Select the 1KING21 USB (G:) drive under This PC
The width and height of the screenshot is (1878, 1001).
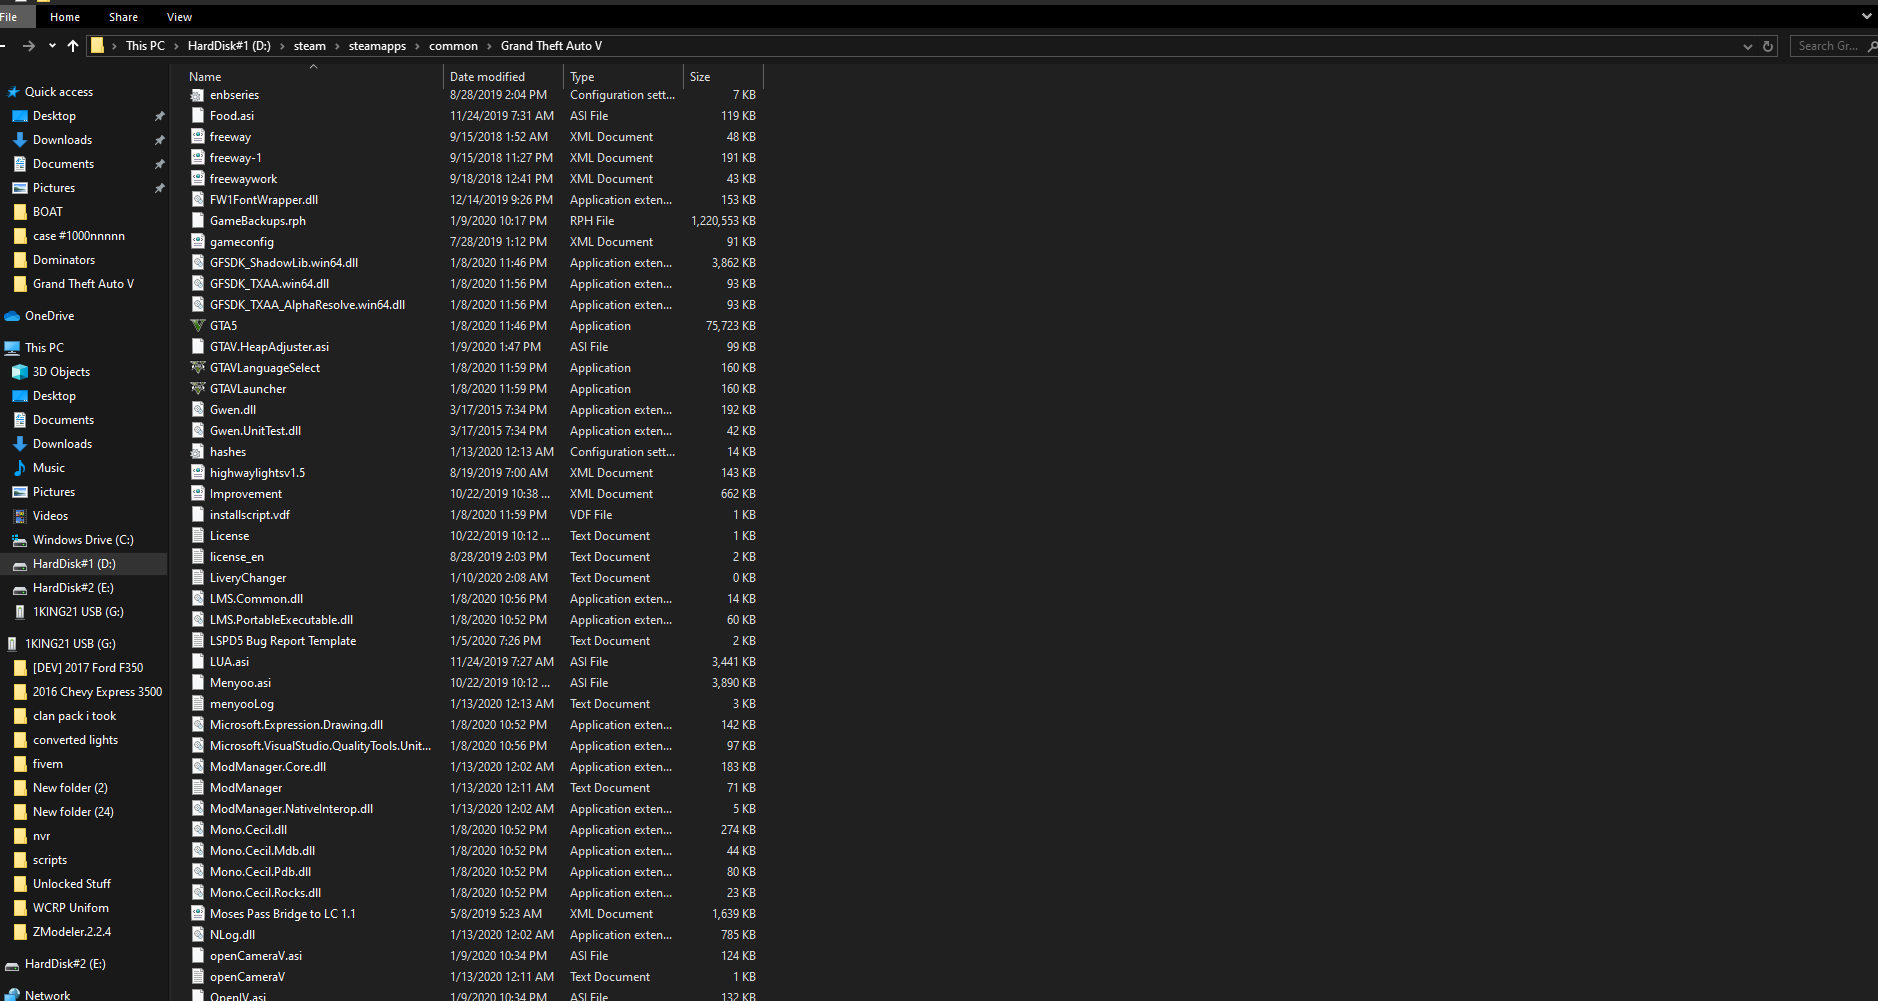tap(78, 612)
